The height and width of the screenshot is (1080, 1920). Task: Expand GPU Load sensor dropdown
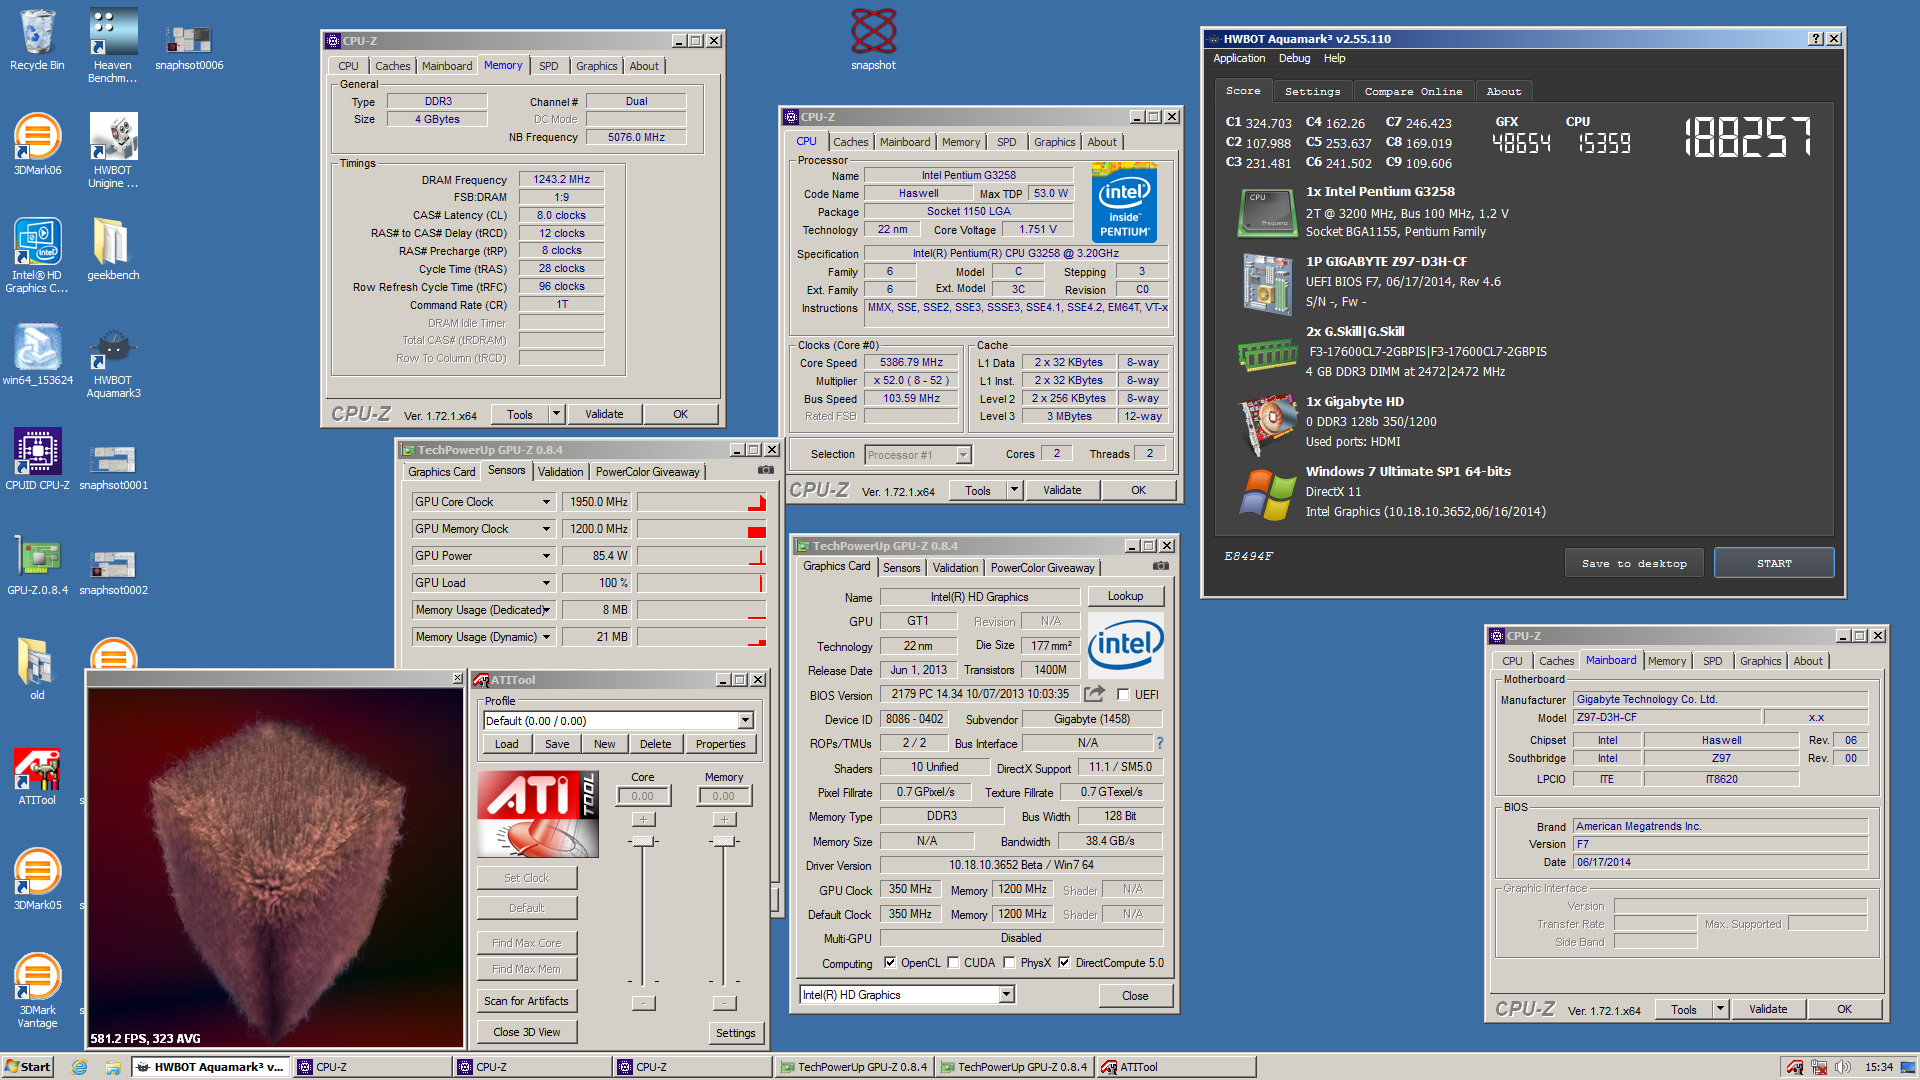click(546, 583)
